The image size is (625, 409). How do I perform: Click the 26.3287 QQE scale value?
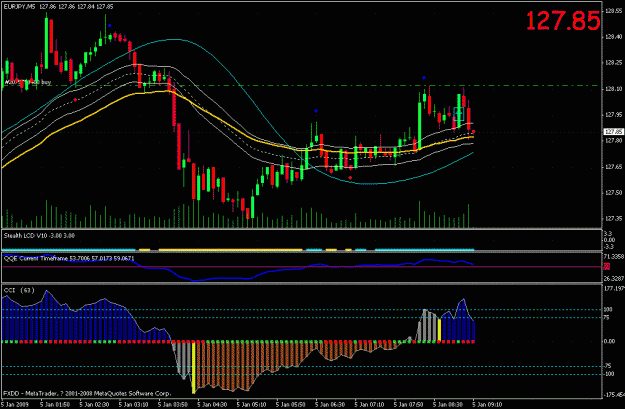[614, 278]
